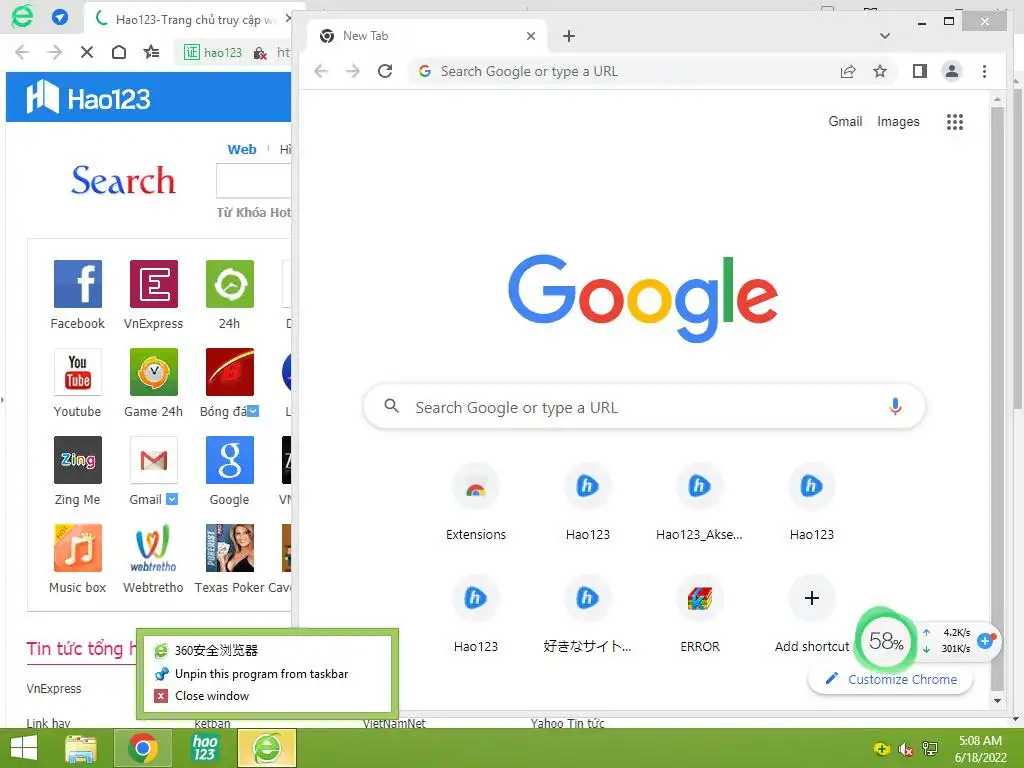Click the muted volume tray icon
This screenshot has width=1024, height=768.
[x=905, y=749]
